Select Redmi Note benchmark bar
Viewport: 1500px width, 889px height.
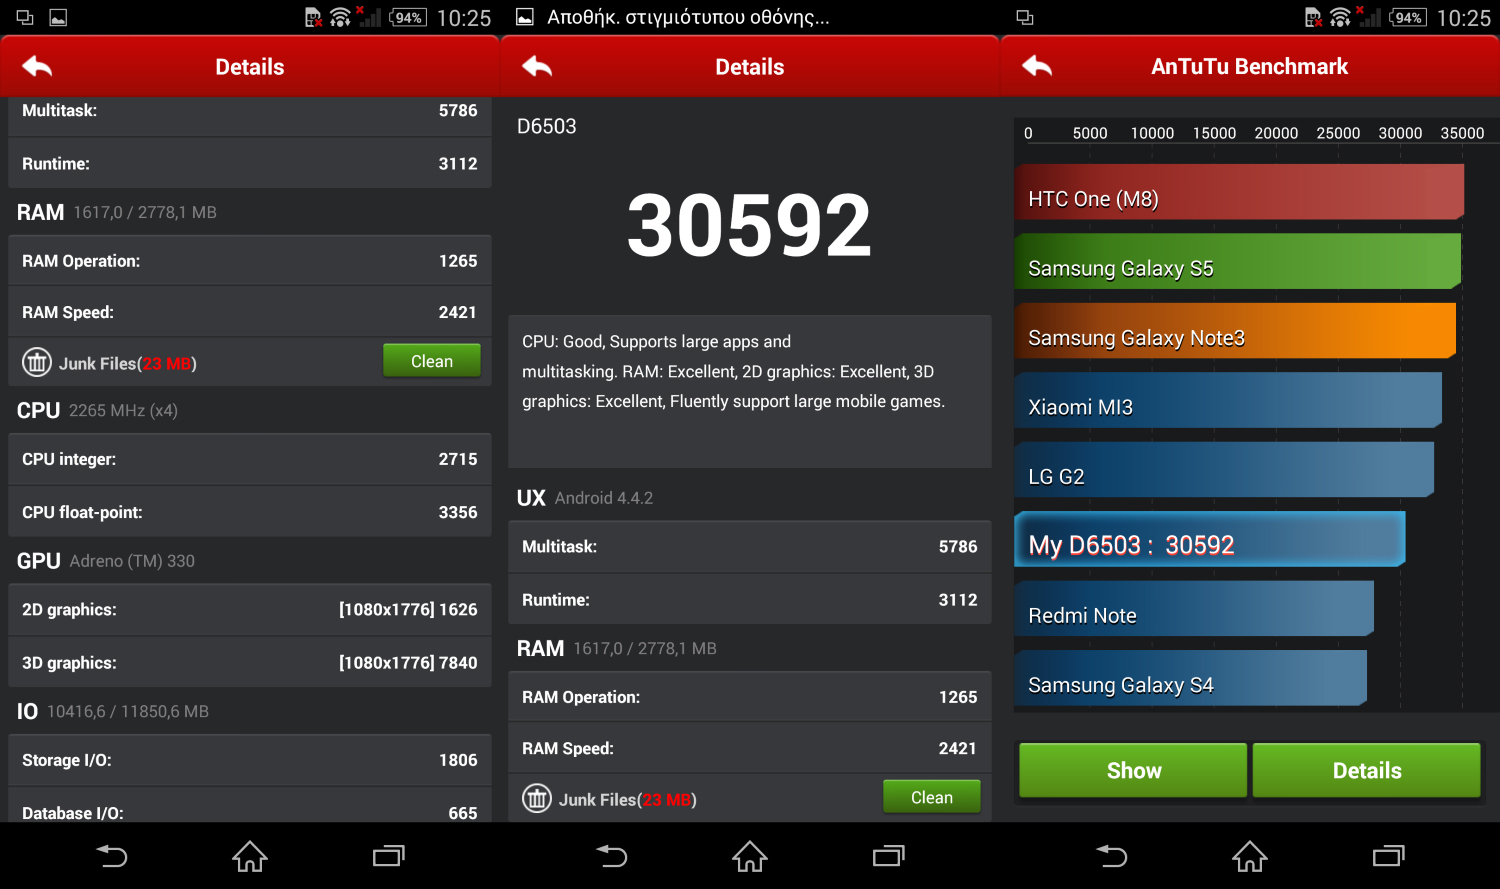click(x=1194, y=609)
